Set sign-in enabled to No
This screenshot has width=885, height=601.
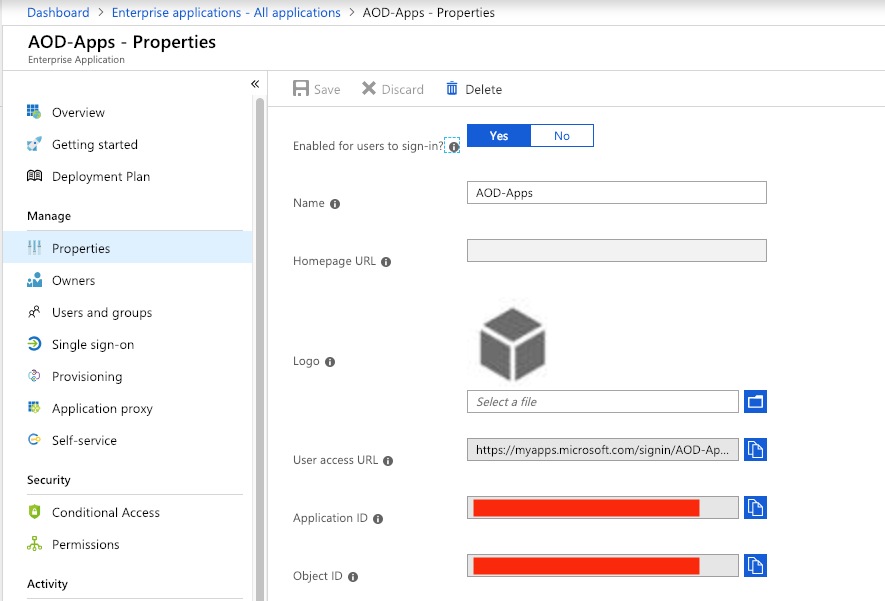562,135
